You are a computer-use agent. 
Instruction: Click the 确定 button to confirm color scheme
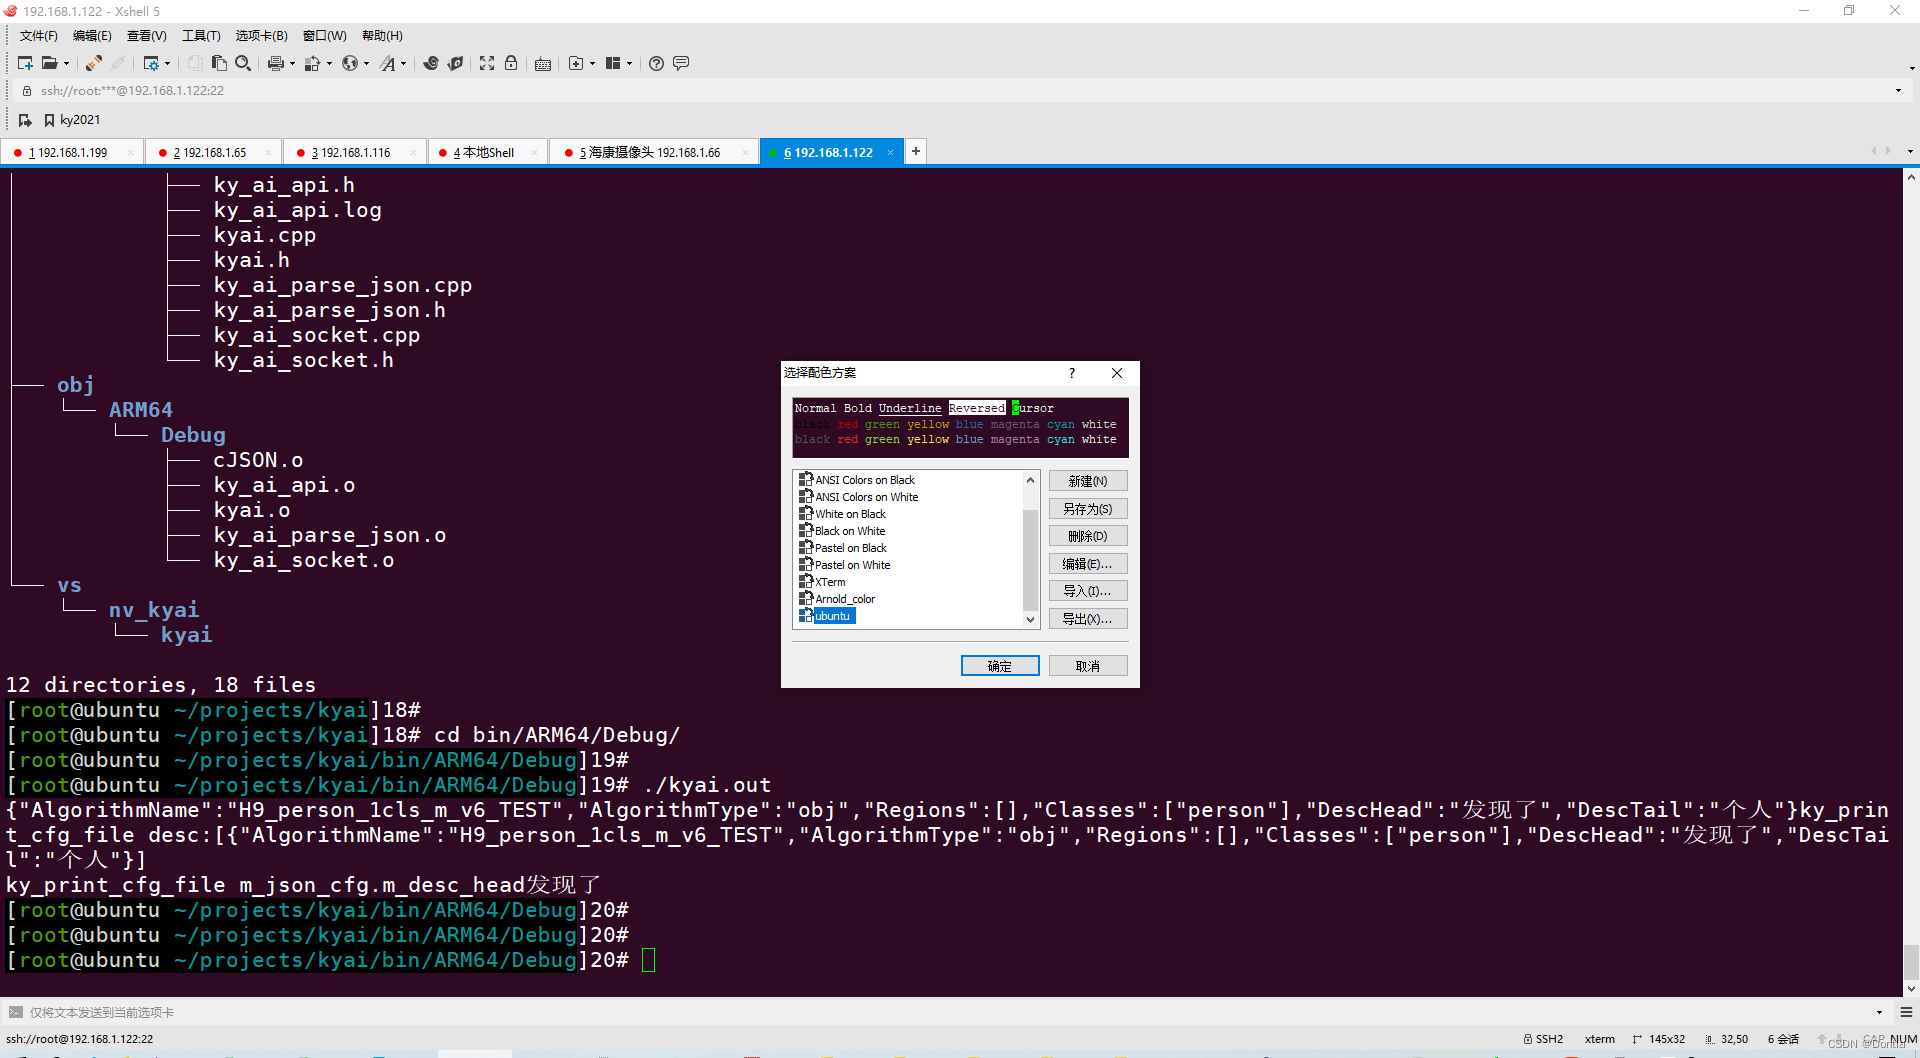click(1000, 665)
